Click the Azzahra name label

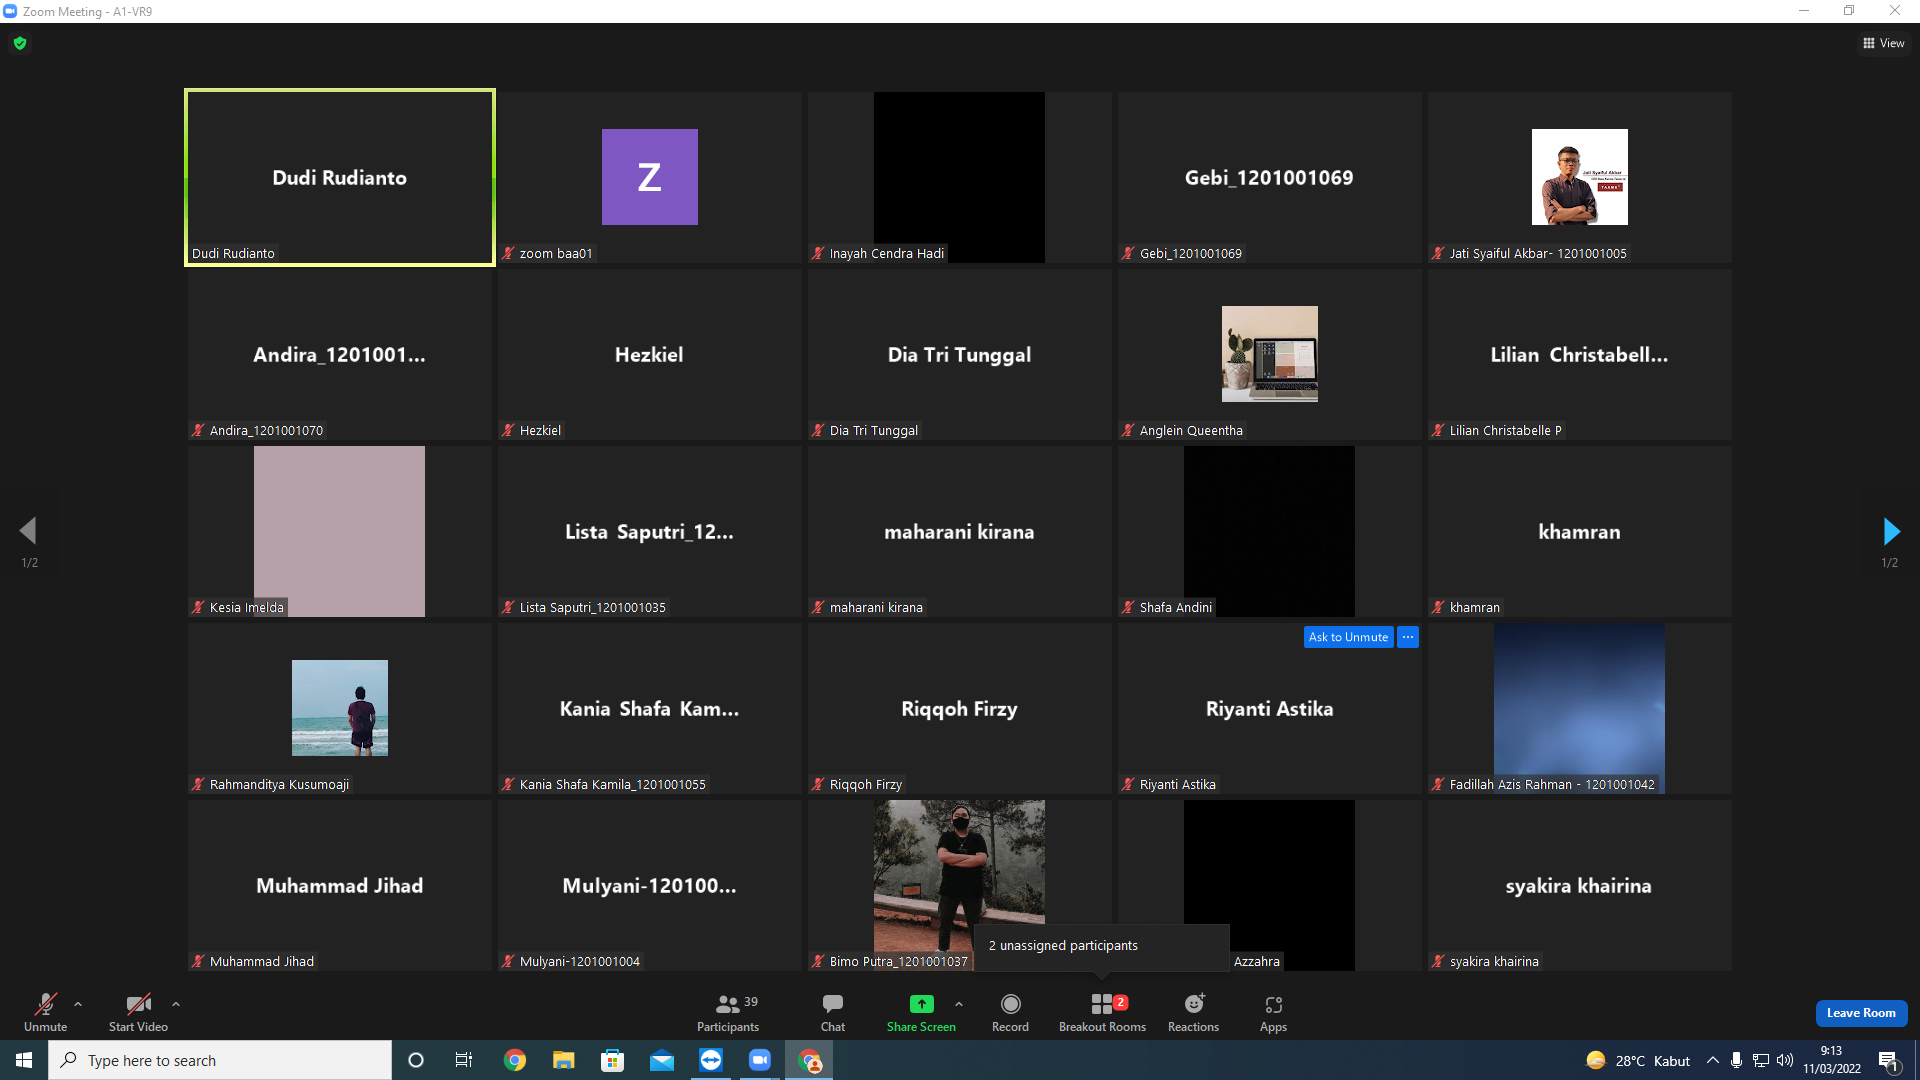coord(1256,962)
